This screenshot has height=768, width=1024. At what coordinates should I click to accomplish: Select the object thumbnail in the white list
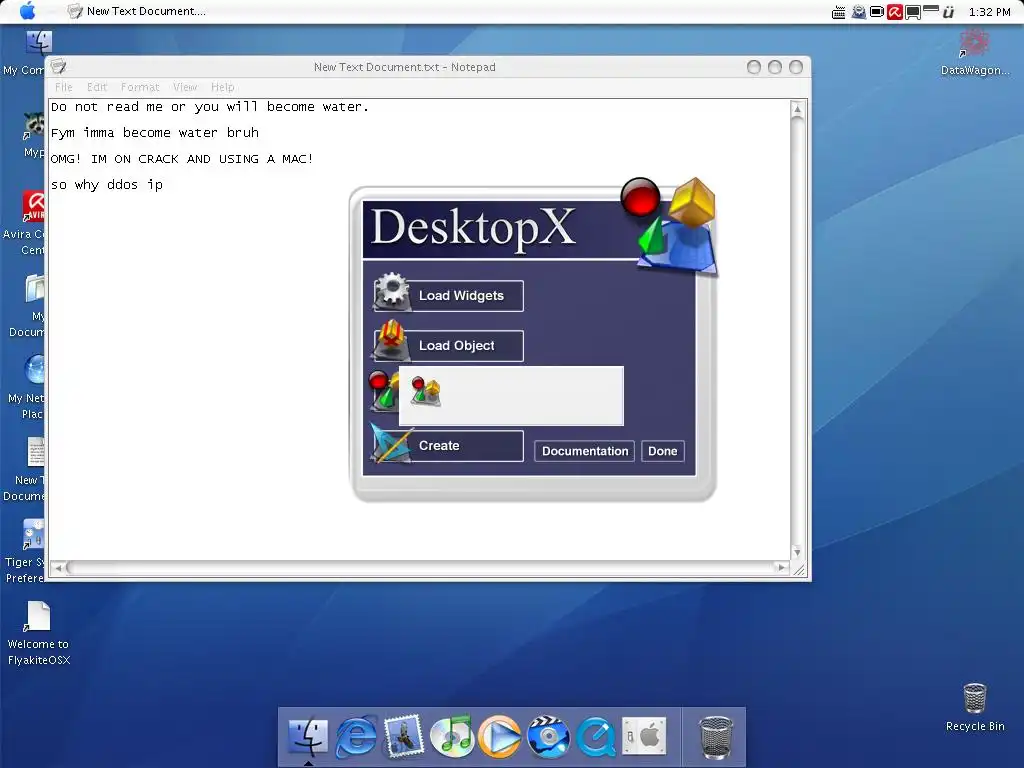[426, 392]
